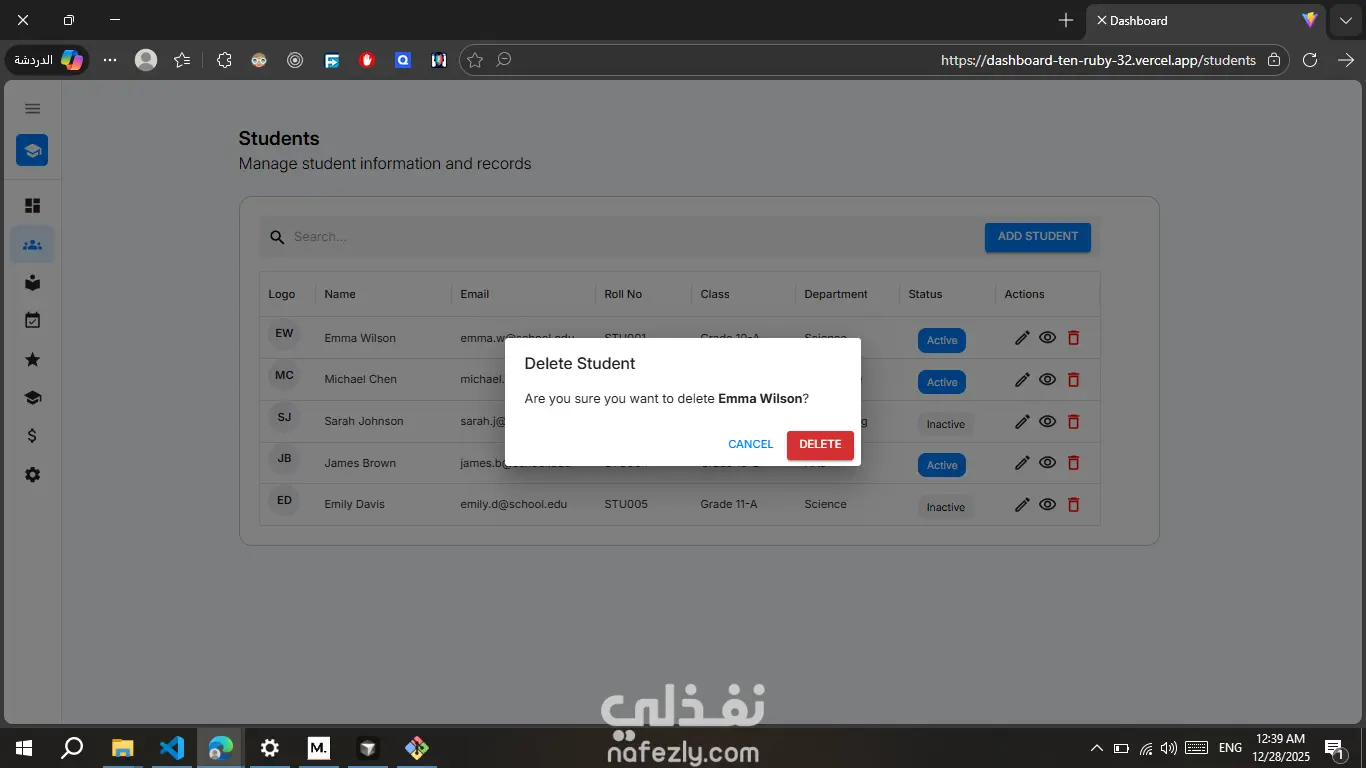
Task: View Michael Chen's details with eye icon
Action: coord(1047,380)
